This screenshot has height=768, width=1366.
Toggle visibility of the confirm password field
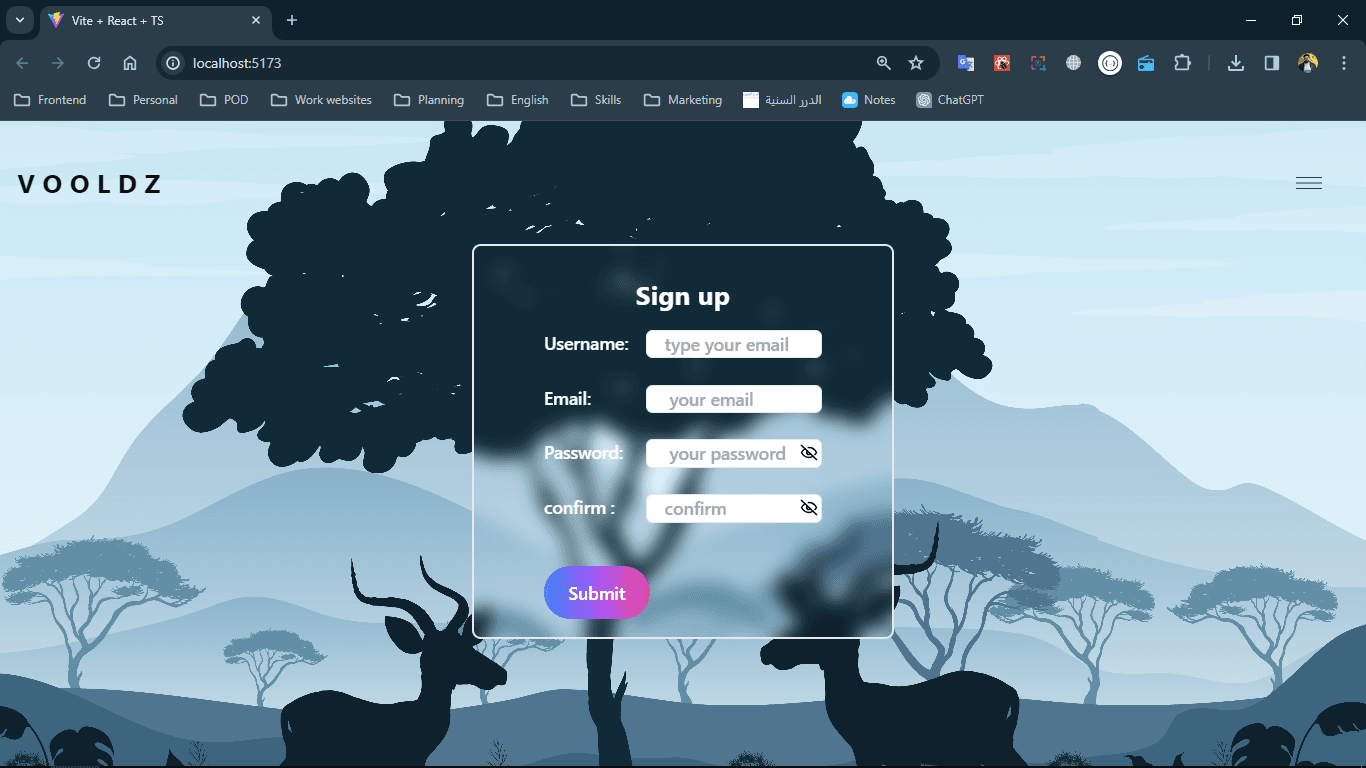809,508
